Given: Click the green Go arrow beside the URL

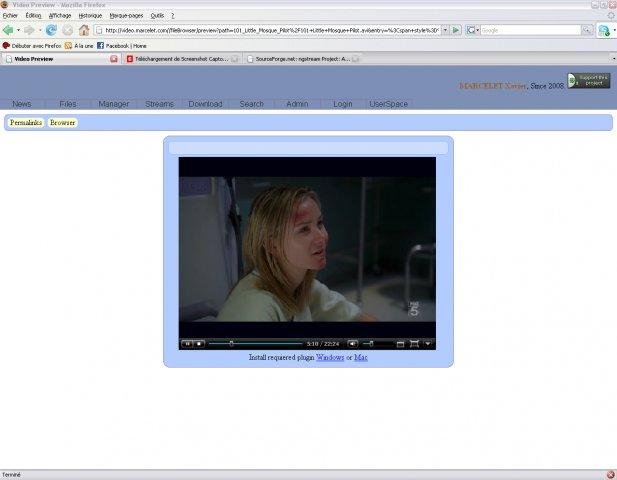Looking at the screenshot, I should pos(456,30).
